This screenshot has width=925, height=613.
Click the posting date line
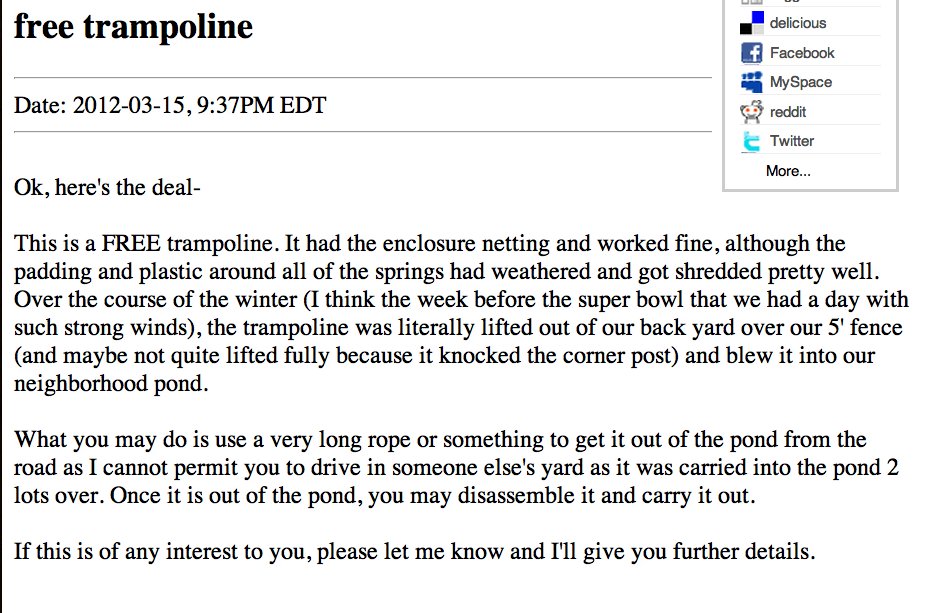pyautogui.click(x=170, y=106)
